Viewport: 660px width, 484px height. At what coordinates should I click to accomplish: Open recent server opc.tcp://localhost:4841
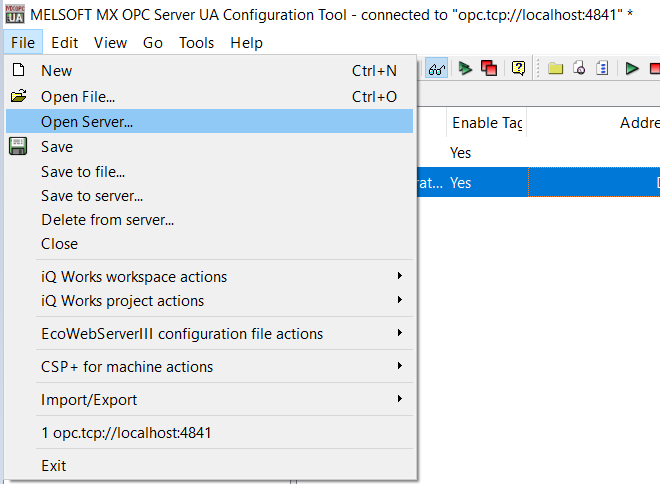(x=210, y=433)
